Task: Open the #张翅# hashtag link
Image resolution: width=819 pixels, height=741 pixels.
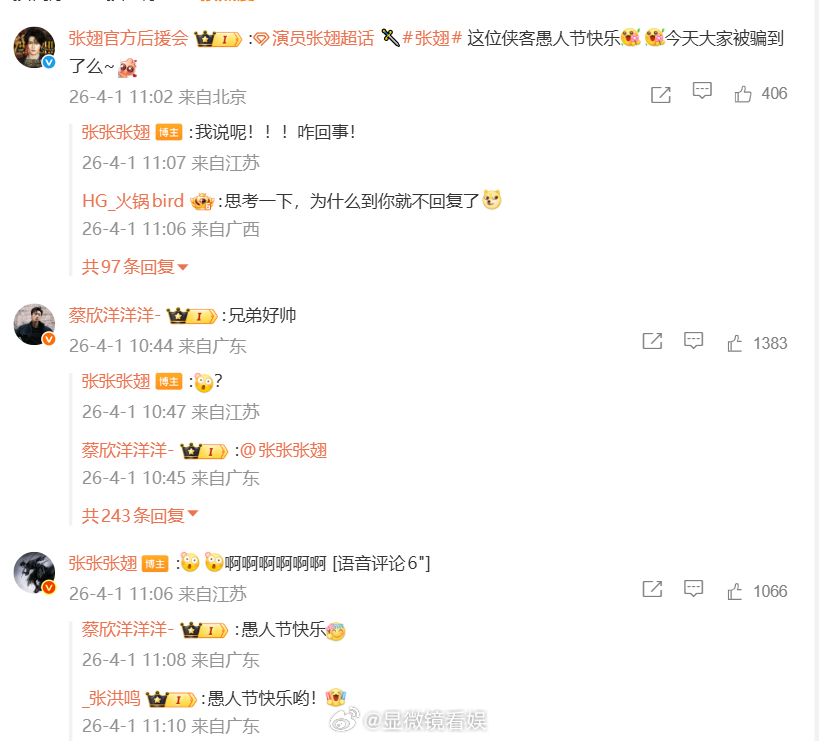Action: click(x=432, y=38)
